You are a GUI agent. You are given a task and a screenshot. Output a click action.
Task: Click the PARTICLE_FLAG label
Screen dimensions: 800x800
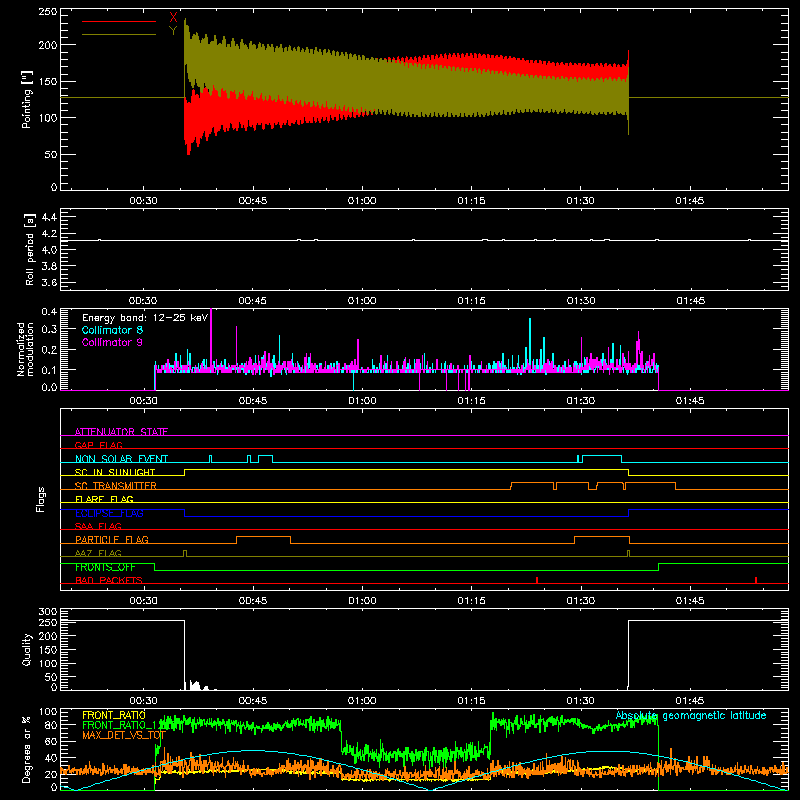click(112, 539)
